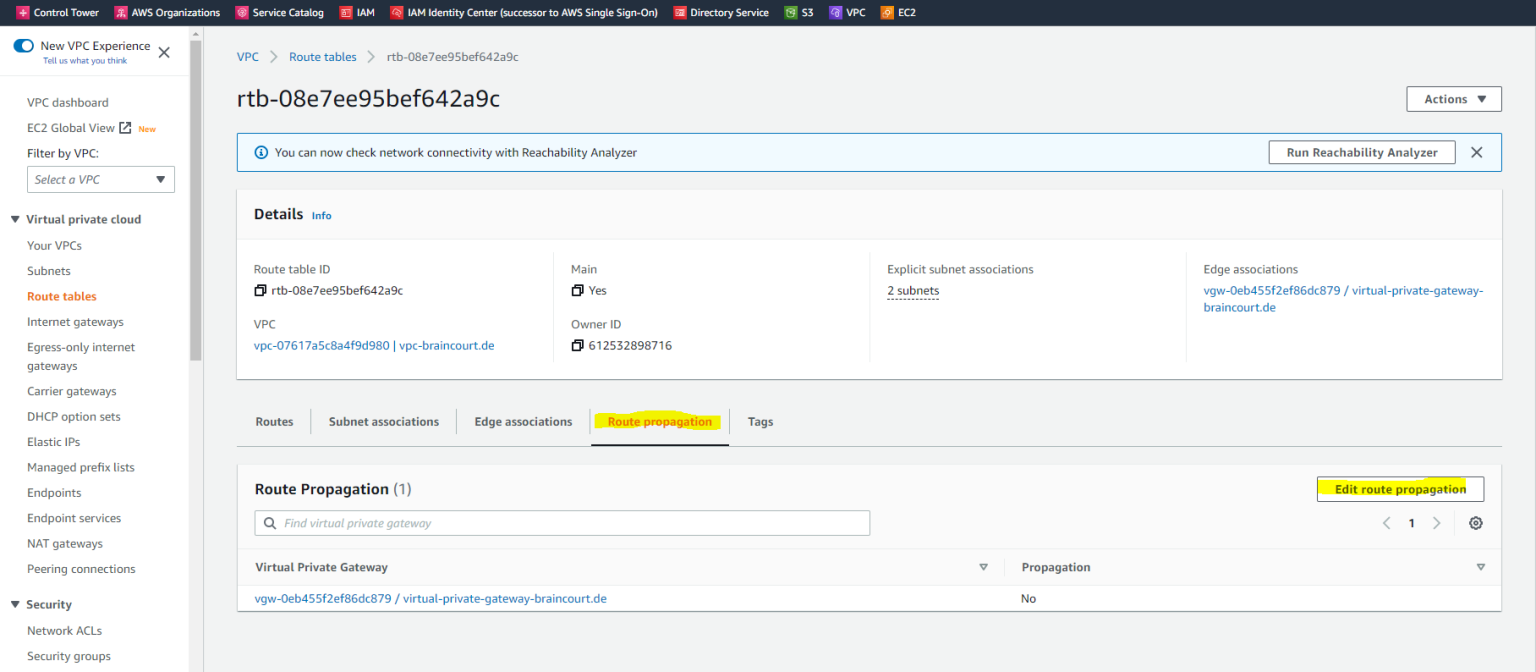Turn off the New VPC Experience toggle
The width and height of the screenshot is (1536, 672).
click(x=23, y=45)
